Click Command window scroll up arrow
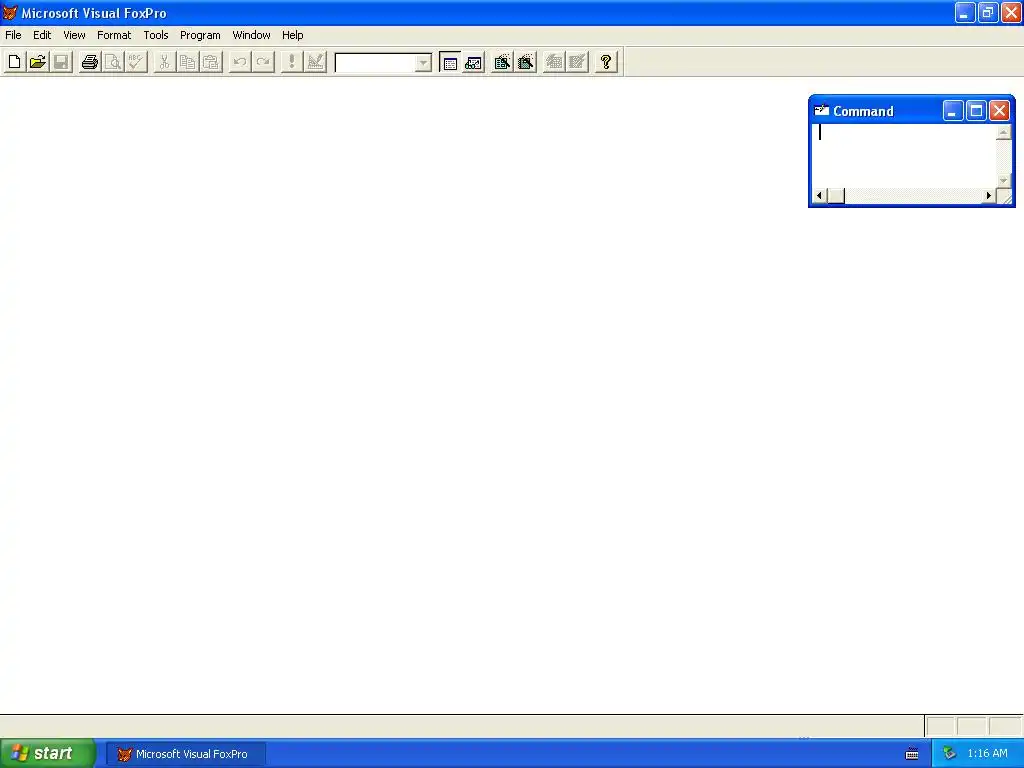Viewport: 1024px width, 768px height. (x=1004, y=132)
